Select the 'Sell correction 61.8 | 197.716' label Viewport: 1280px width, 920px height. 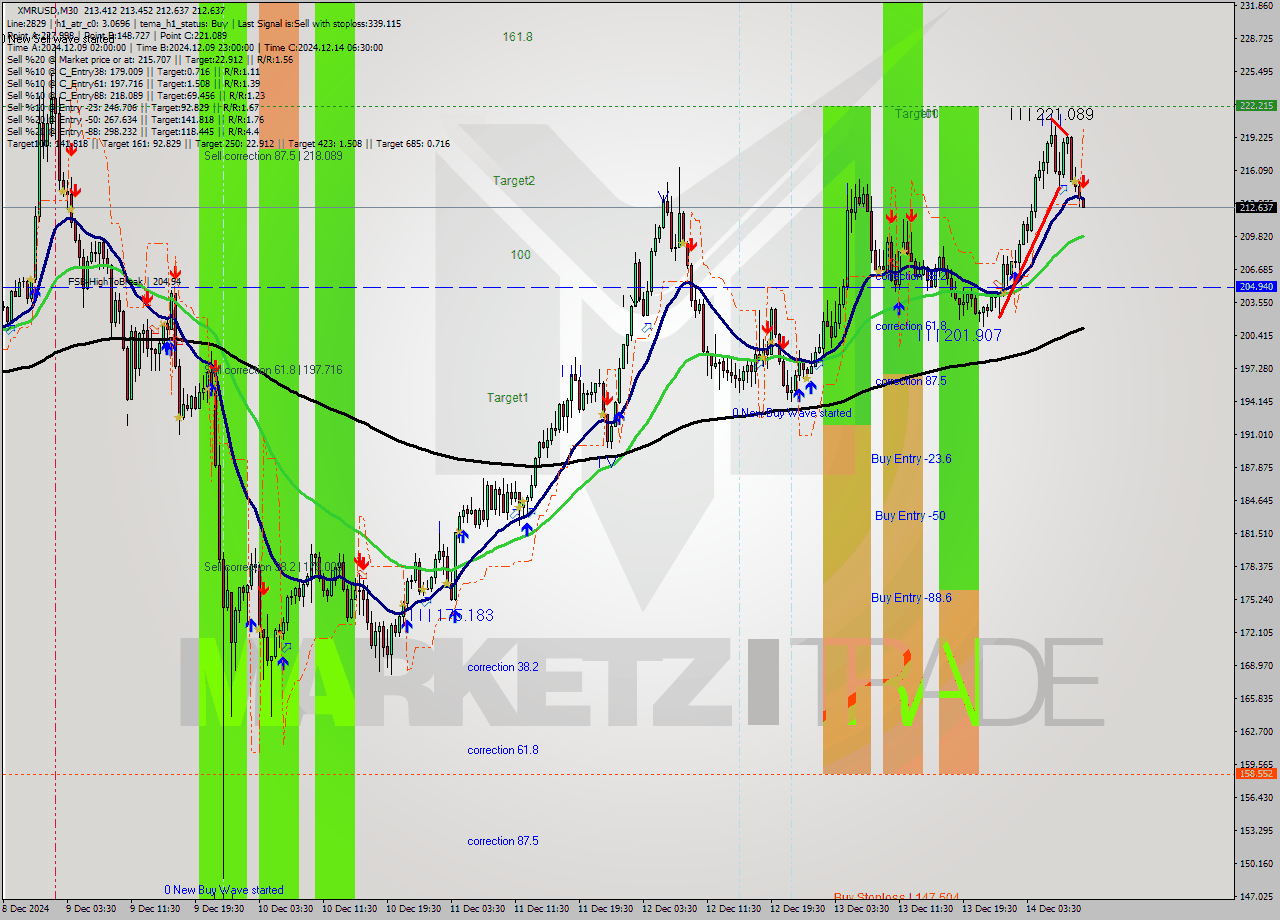[274, 370]
